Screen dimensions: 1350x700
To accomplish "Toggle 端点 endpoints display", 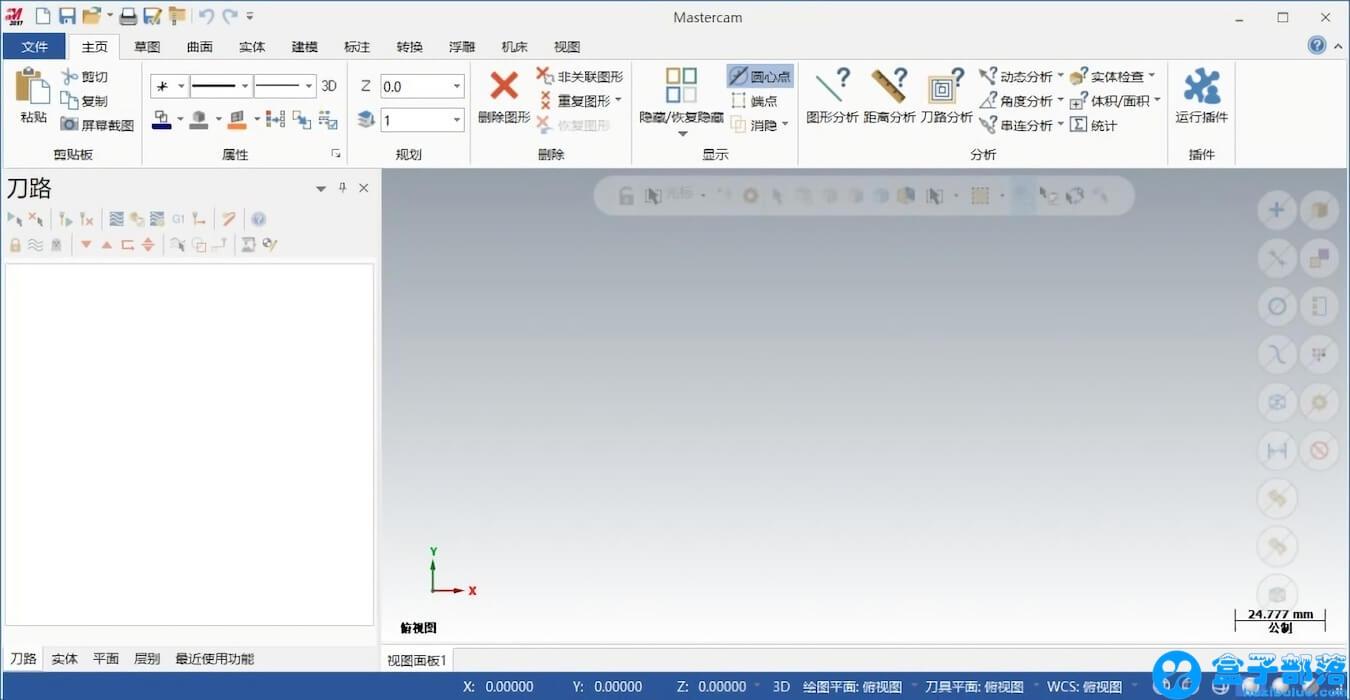I will [754, 100].
